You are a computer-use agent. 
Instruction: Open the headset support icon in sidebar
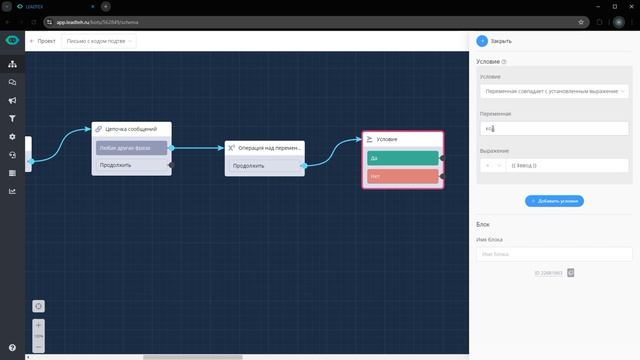coord(12,155)
